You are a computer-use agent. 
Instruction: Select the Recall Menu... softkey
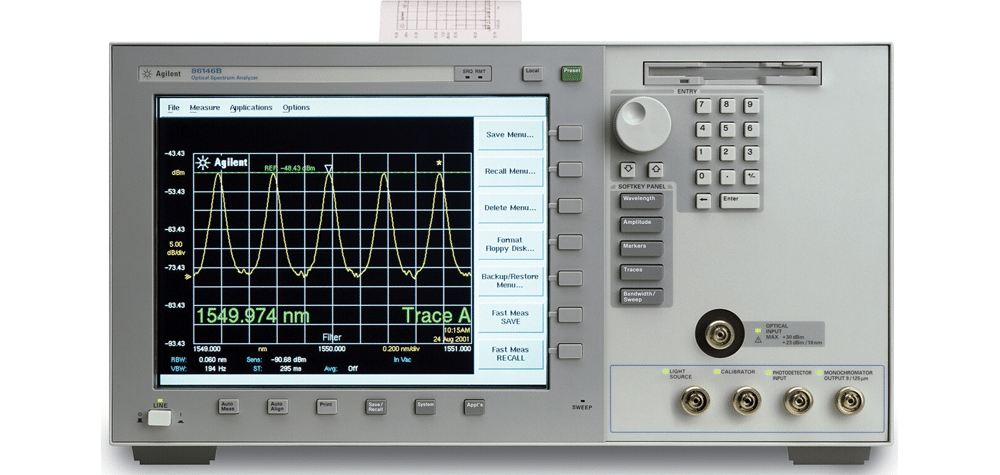pyautogui.click(x=510, y=171)
